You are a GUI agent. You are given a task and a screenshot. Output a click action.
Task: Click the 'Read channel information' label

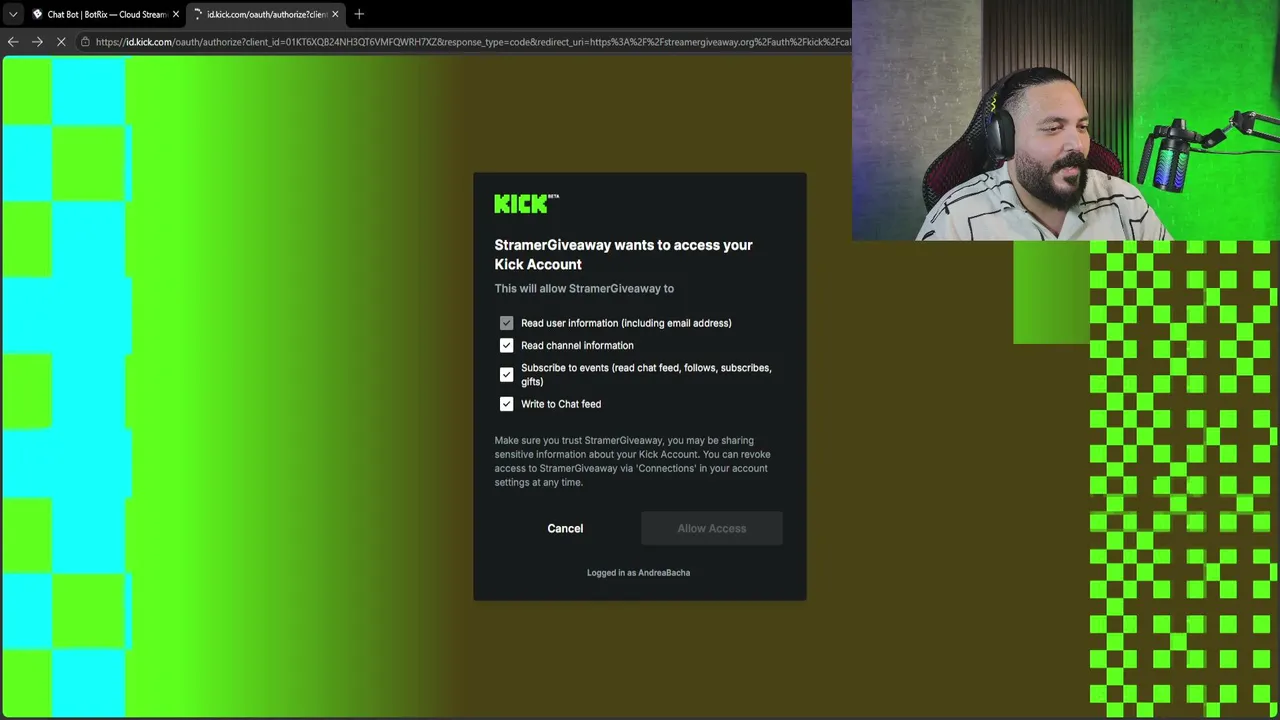577,345
